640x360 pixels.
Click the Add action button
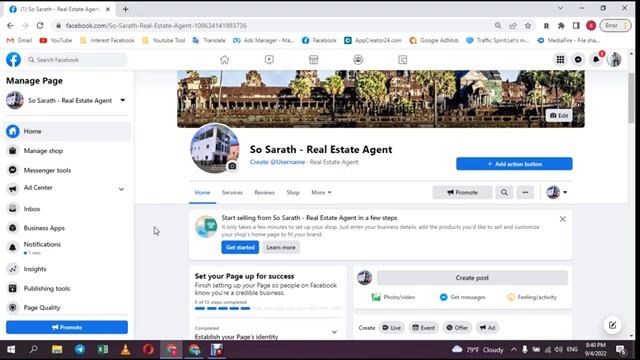coord(514,164)
